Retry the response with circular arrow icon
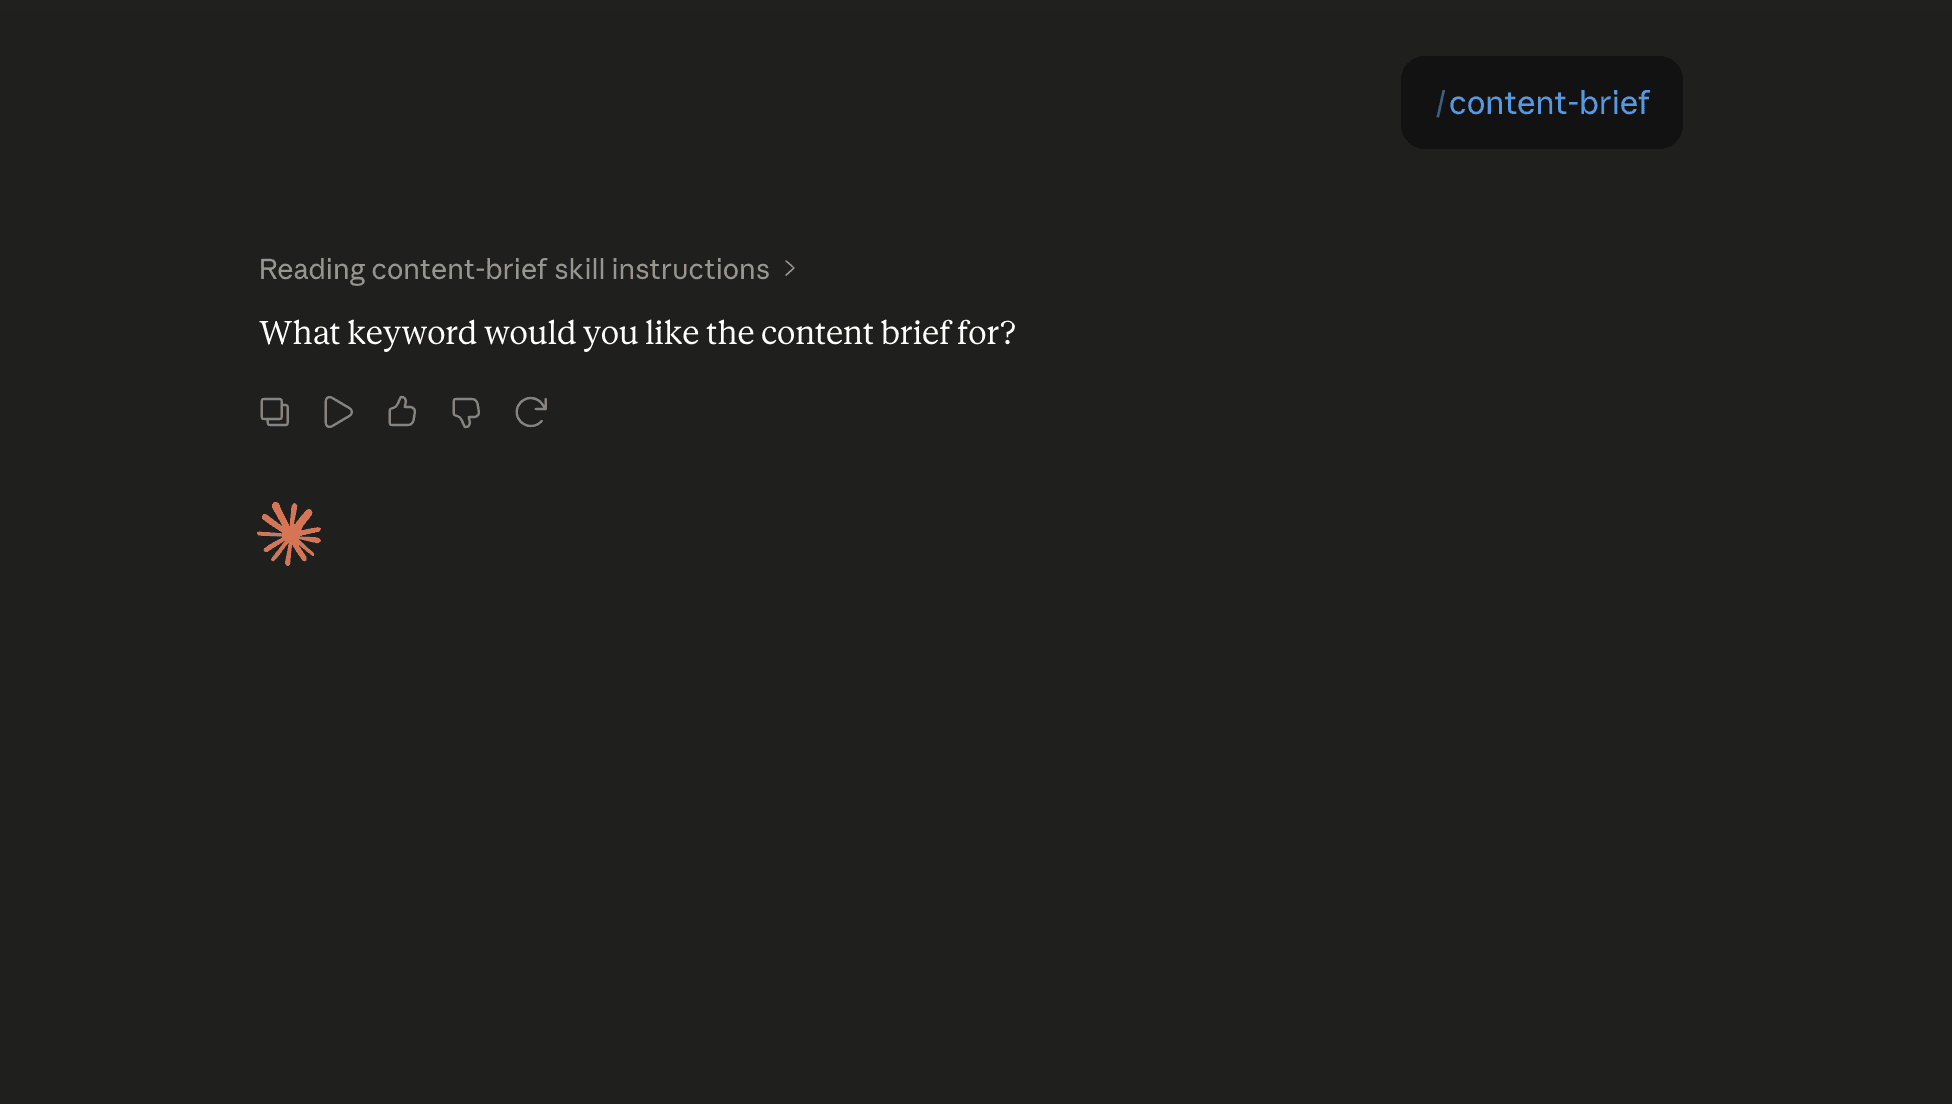The width and height of the screenshot is (1952, 1104). click(x=531, y=412)
